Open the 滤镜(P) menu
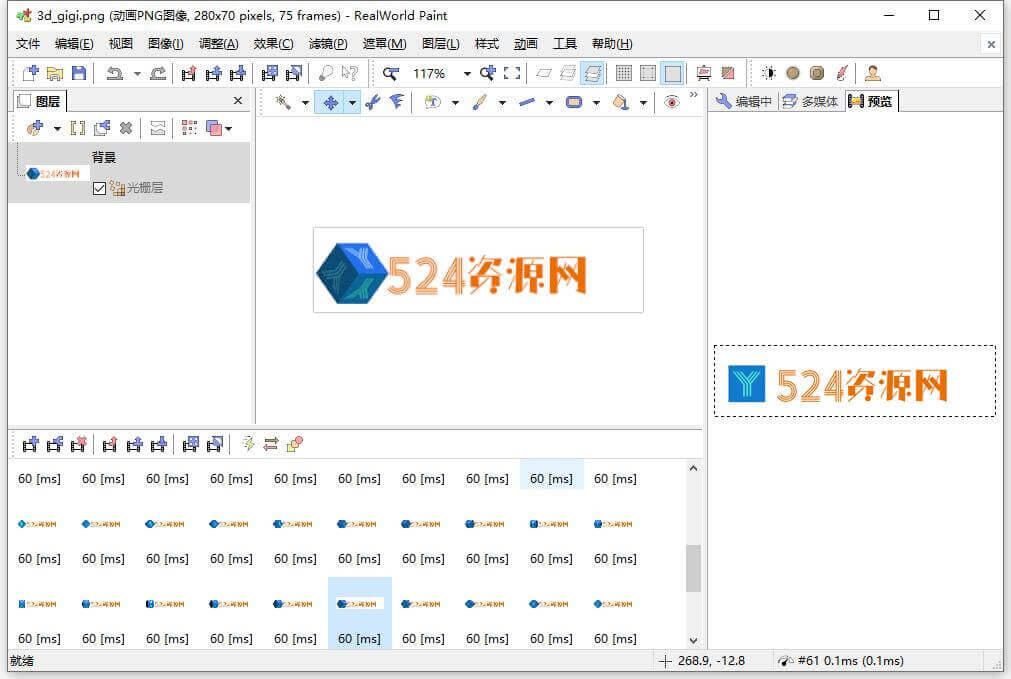This screenshot has height=679, width=1011. pos(328,44)
